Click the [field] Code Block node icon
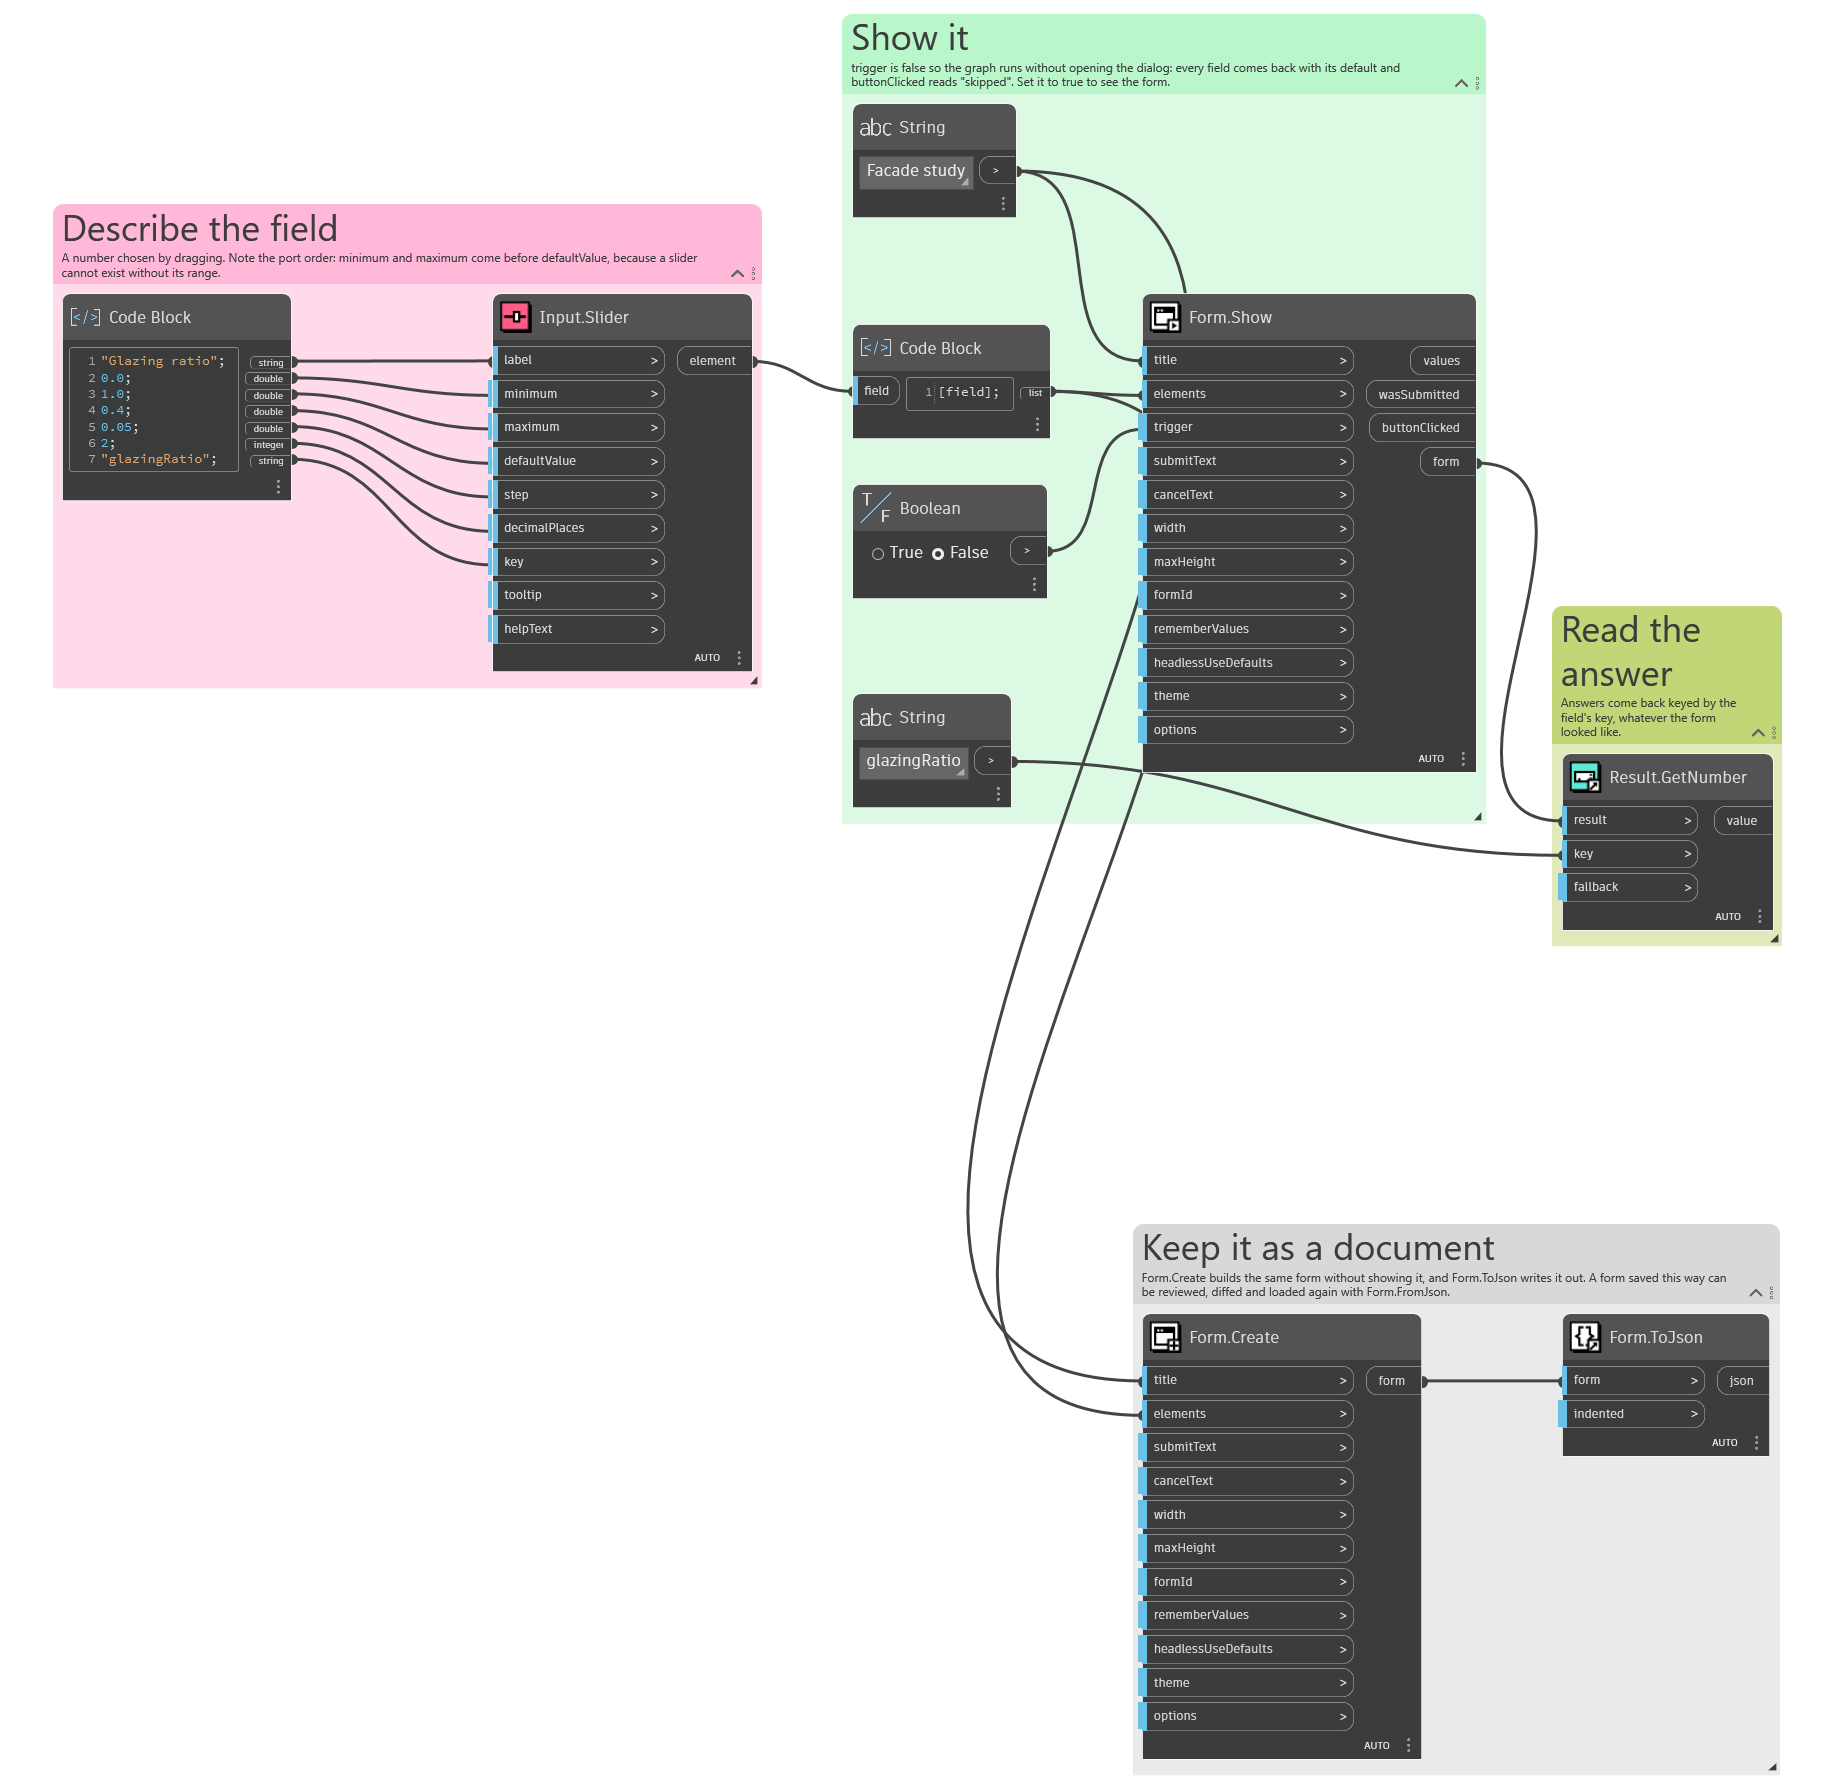 point(875,348)
